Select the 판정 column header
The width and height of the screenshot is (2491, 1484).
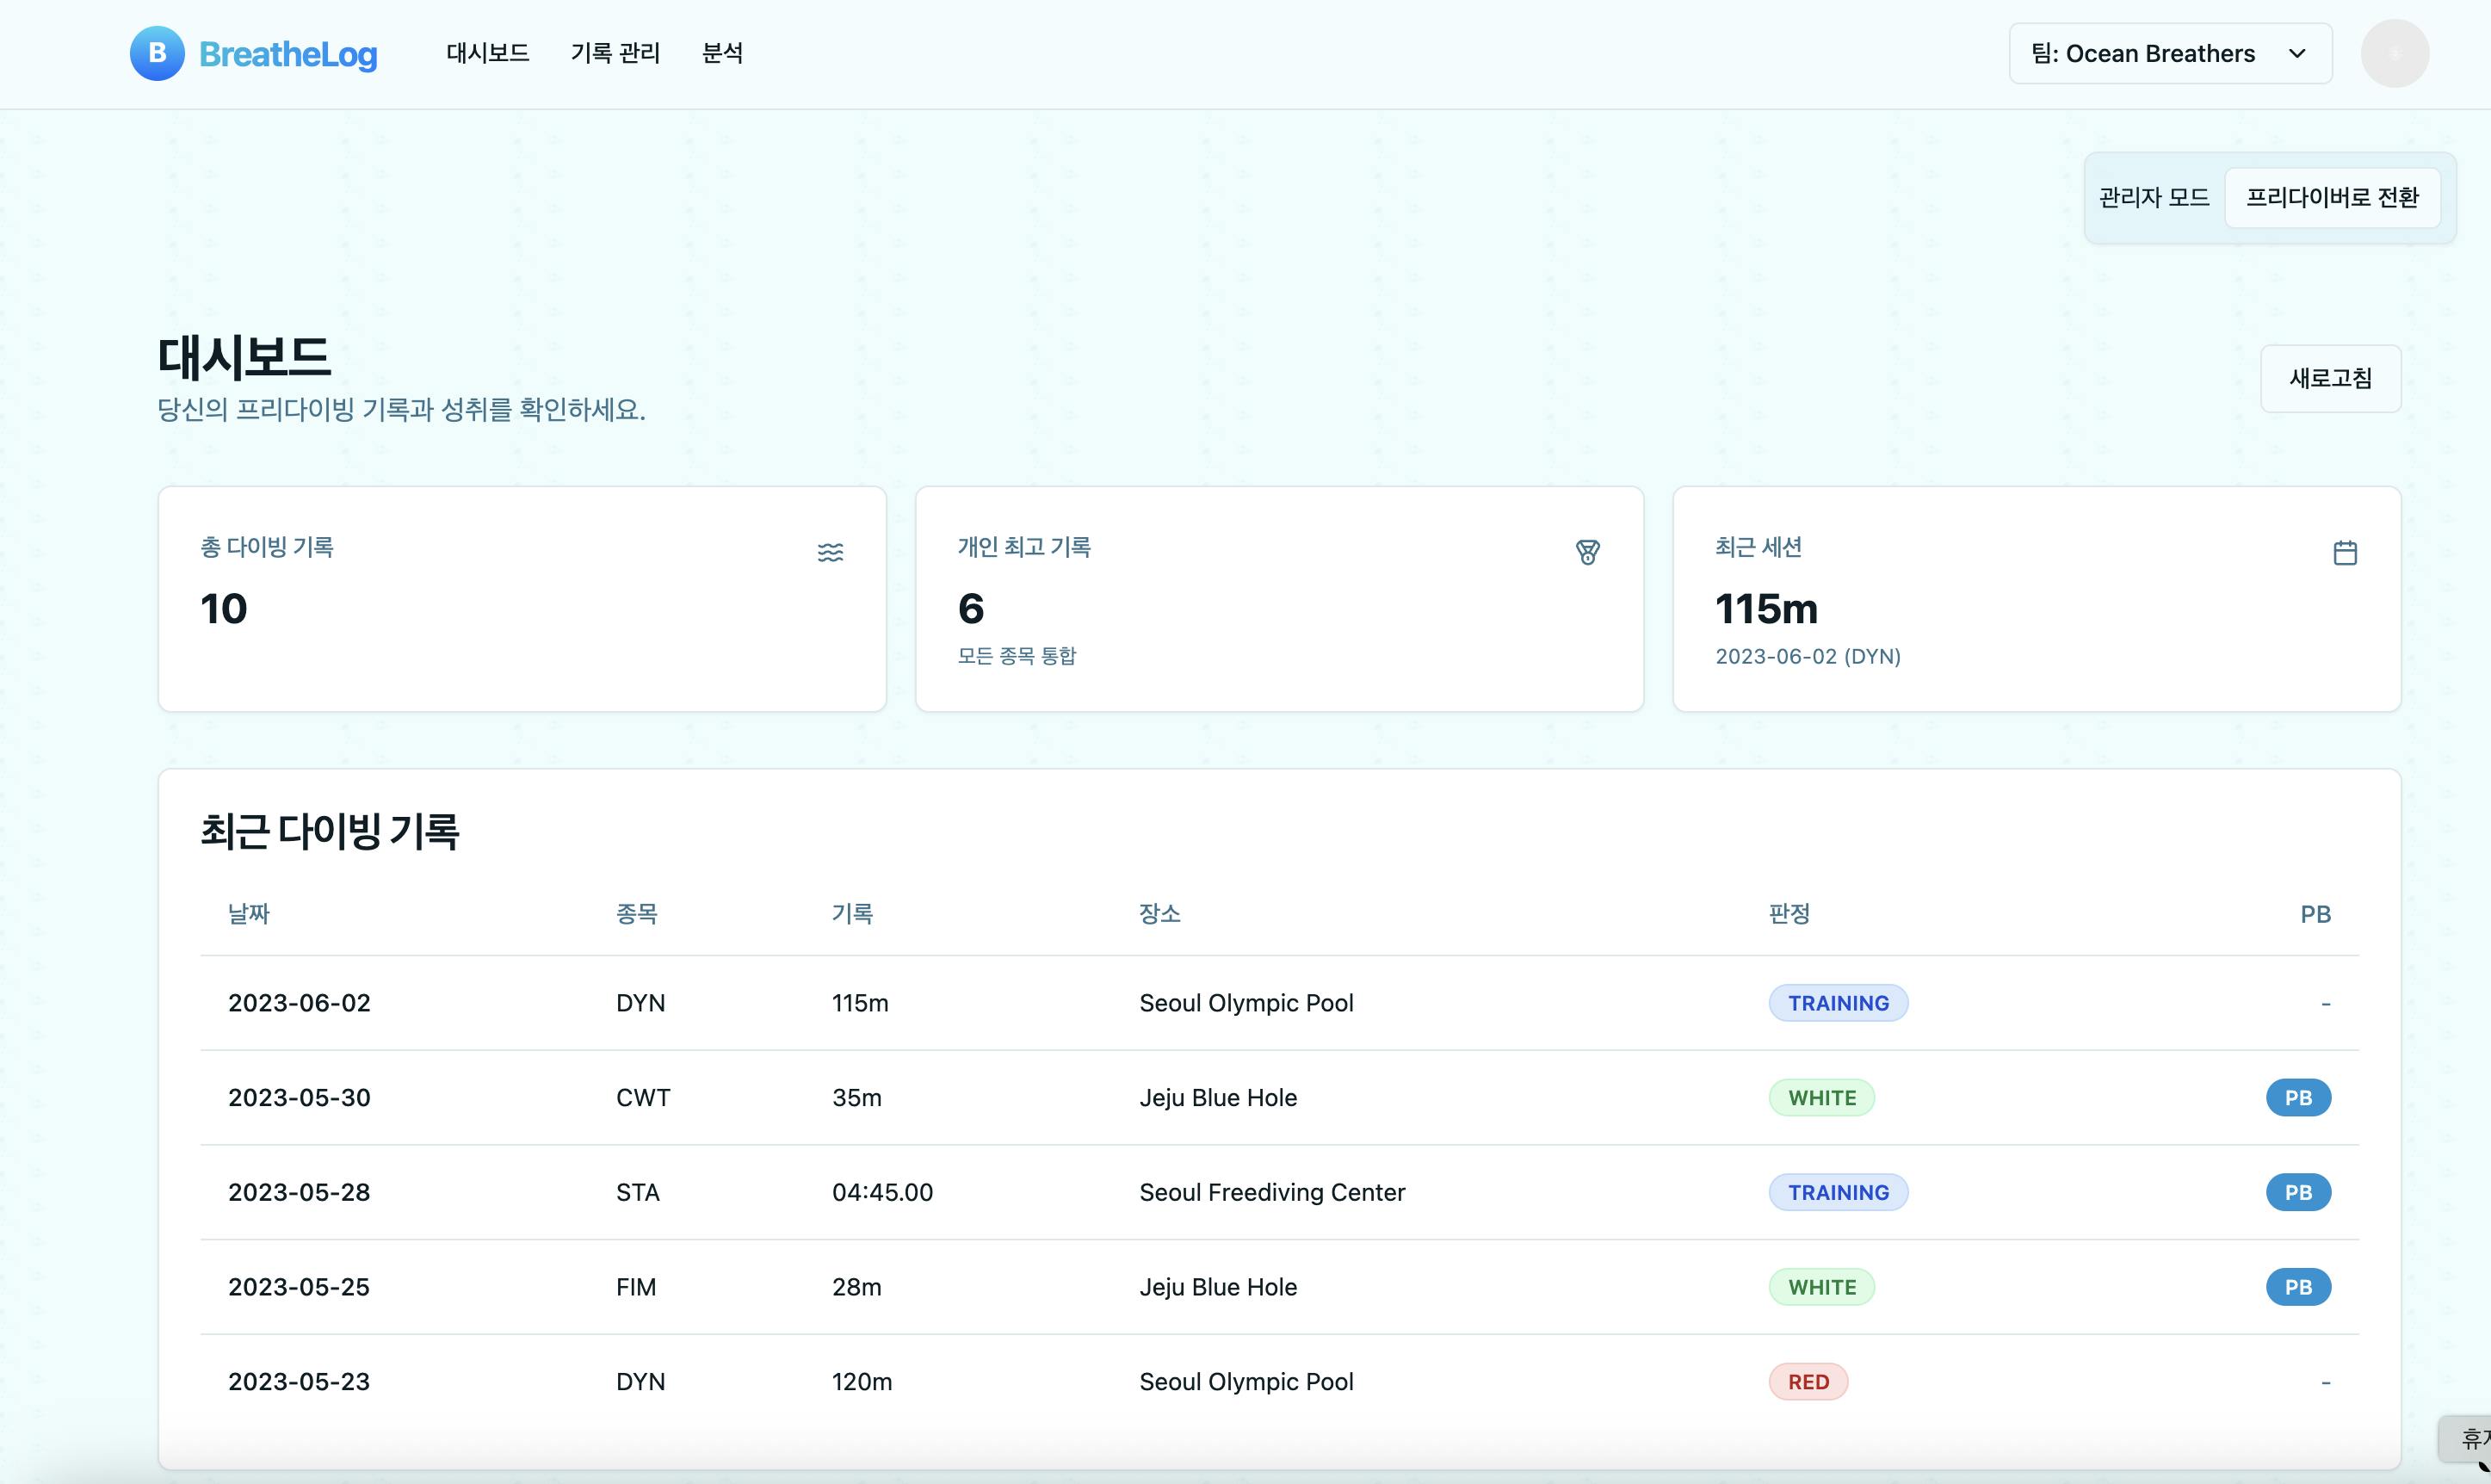[1789, 913]
